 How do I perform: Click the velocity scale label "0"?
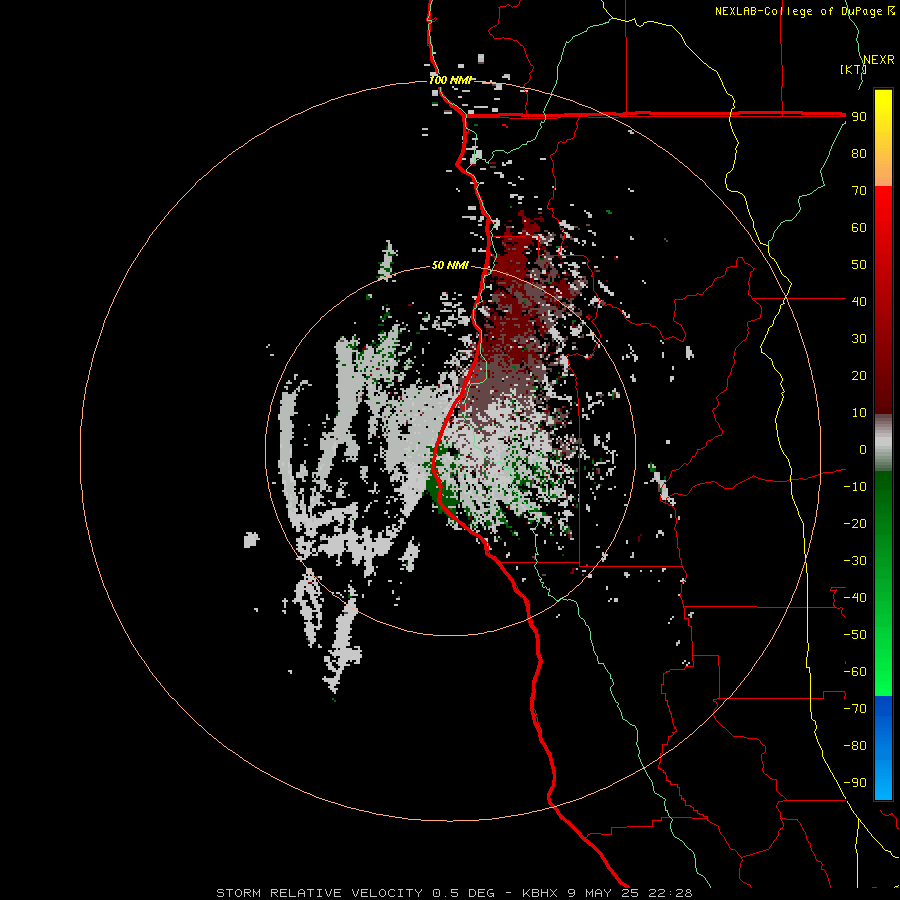click(x=863, y=450)
